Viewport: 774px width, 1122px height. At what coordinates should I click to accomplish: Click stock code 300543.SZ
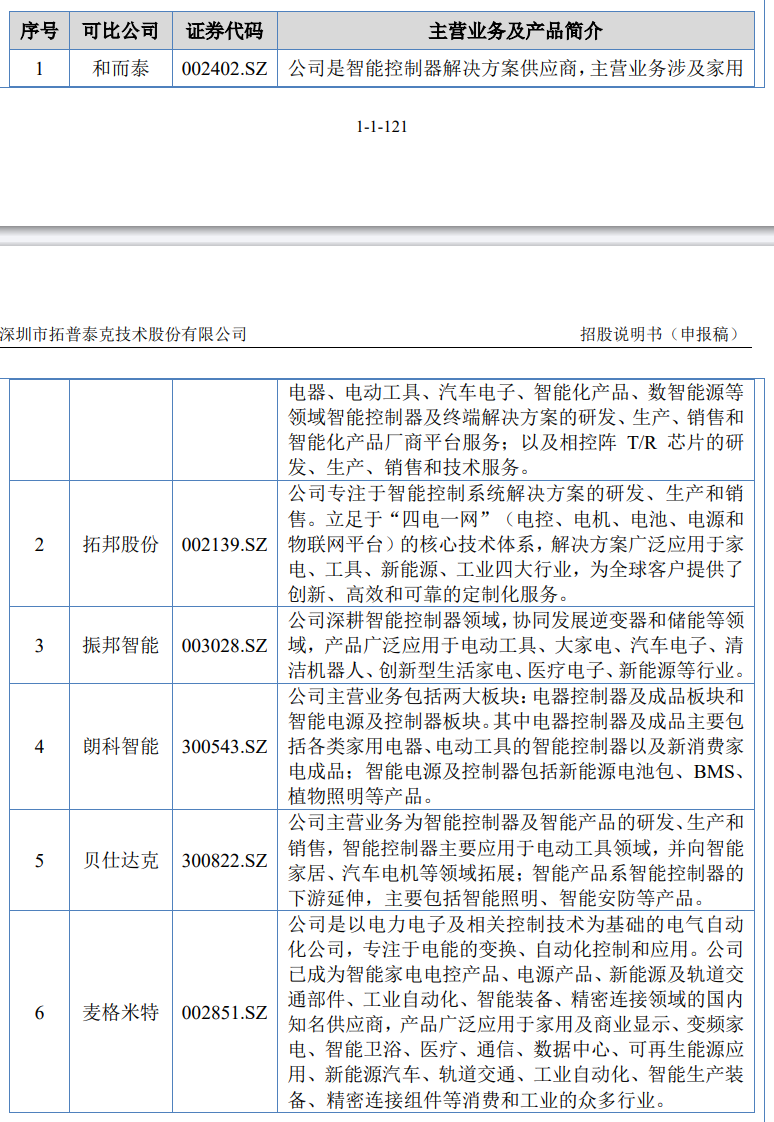tap(224, 747)
